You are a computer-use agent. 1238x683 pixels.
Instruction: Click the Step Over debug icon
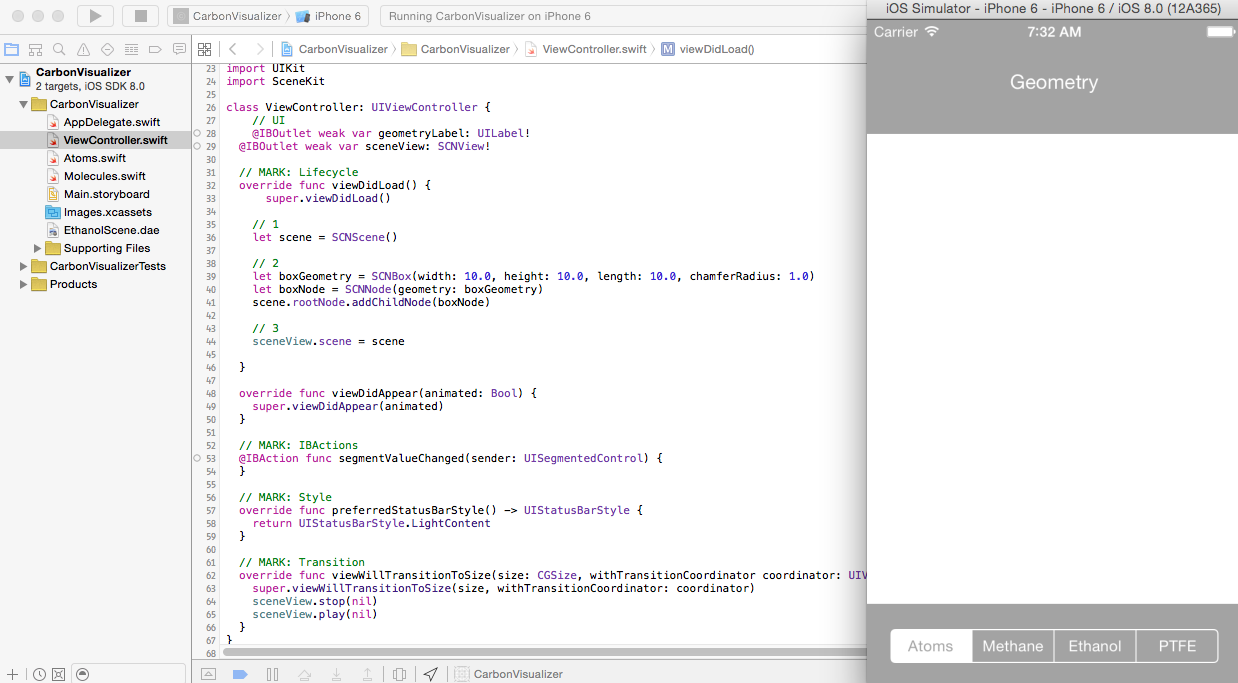tap(305, 674)
